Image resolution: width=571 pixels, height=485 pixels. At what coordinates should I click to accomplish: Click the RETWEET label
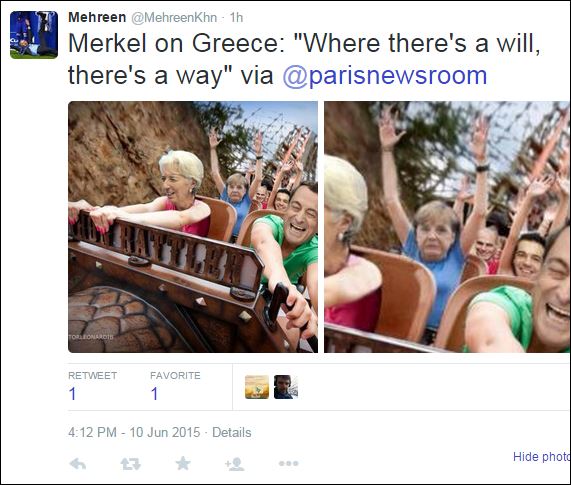(92, 375)
